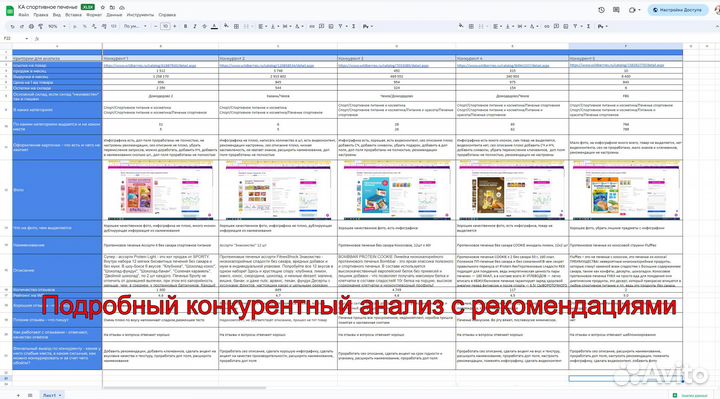Click the fx formula bar icon
Screen dimensions: 720x399
tap(38, 39)
